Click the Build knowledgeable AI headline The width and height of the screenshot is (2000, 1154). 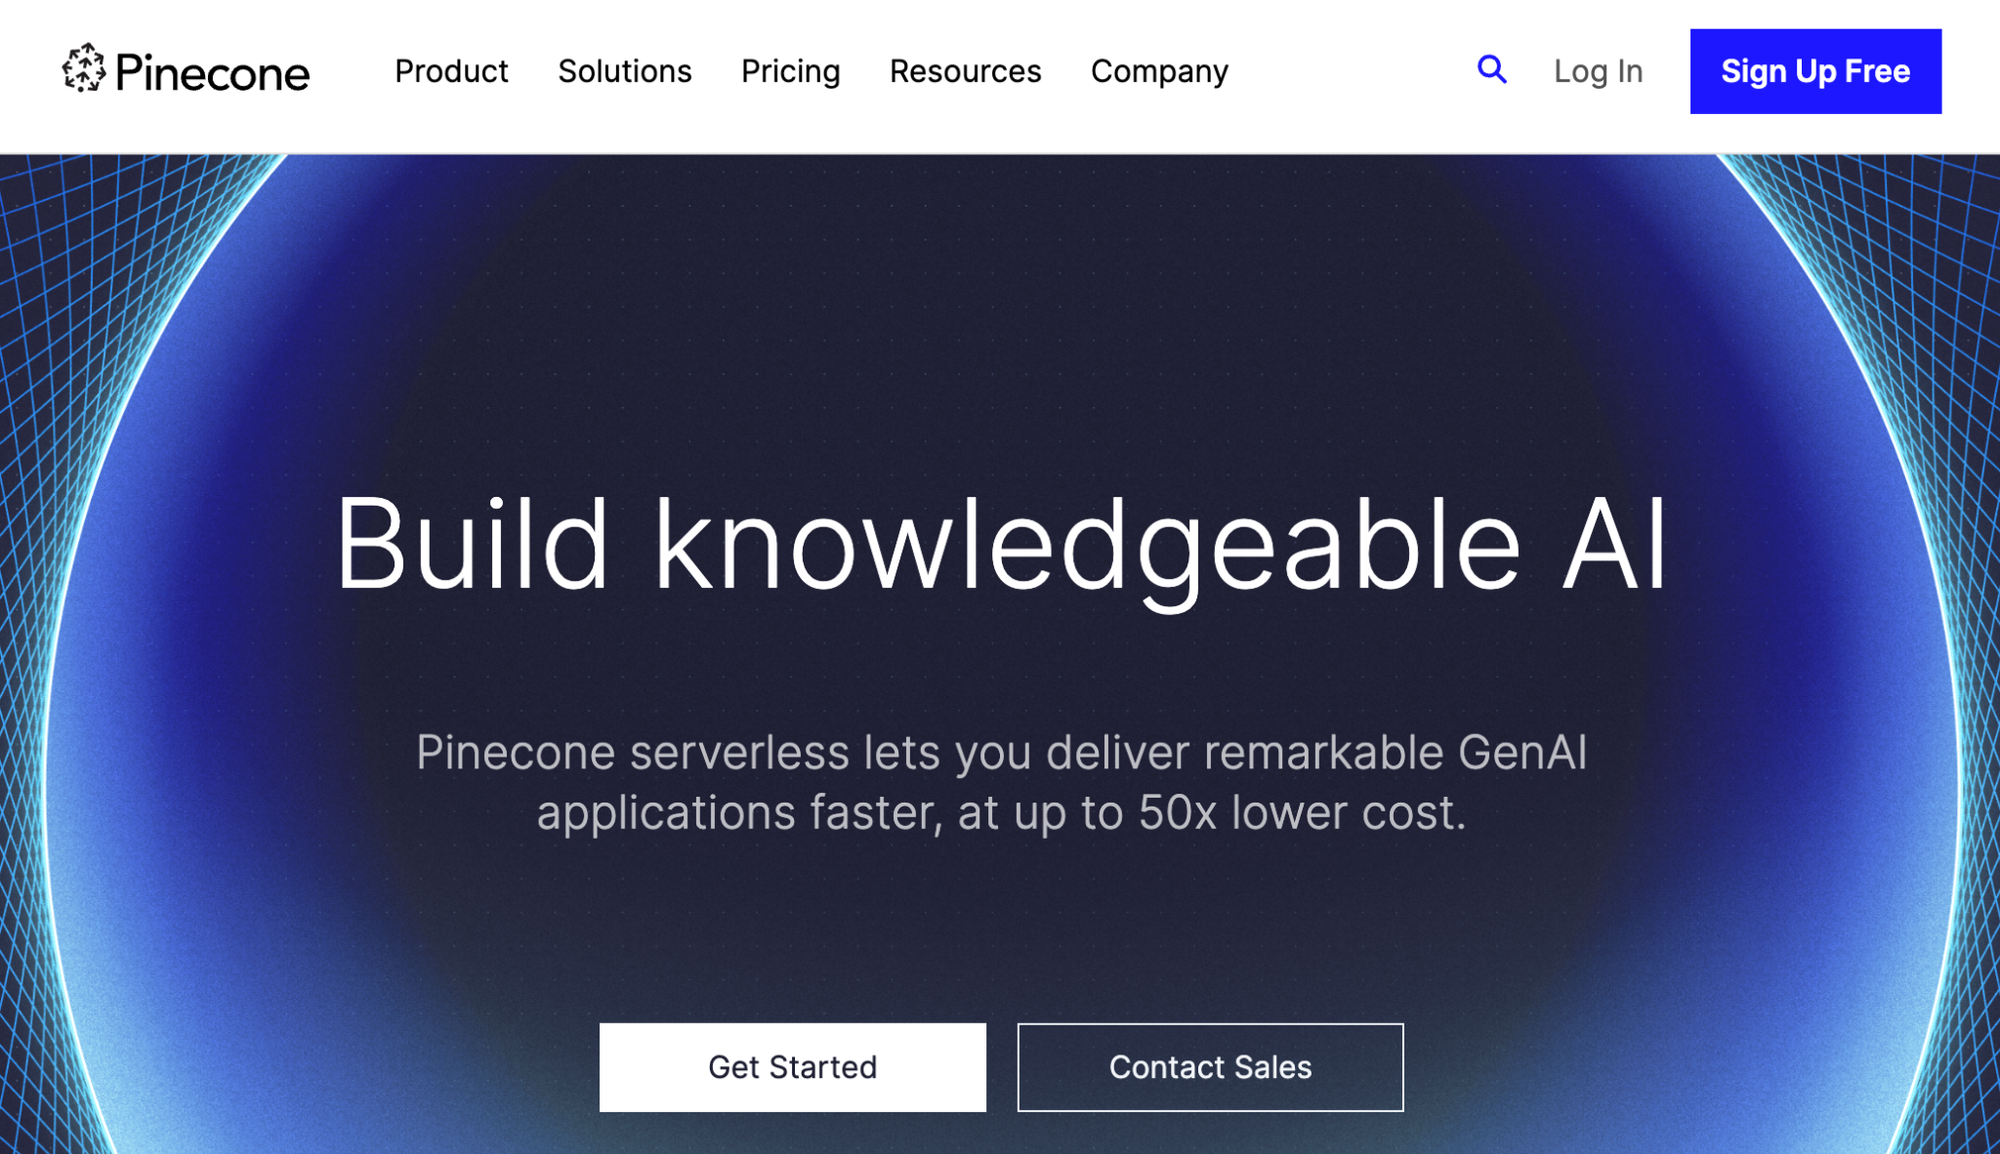1000,547
